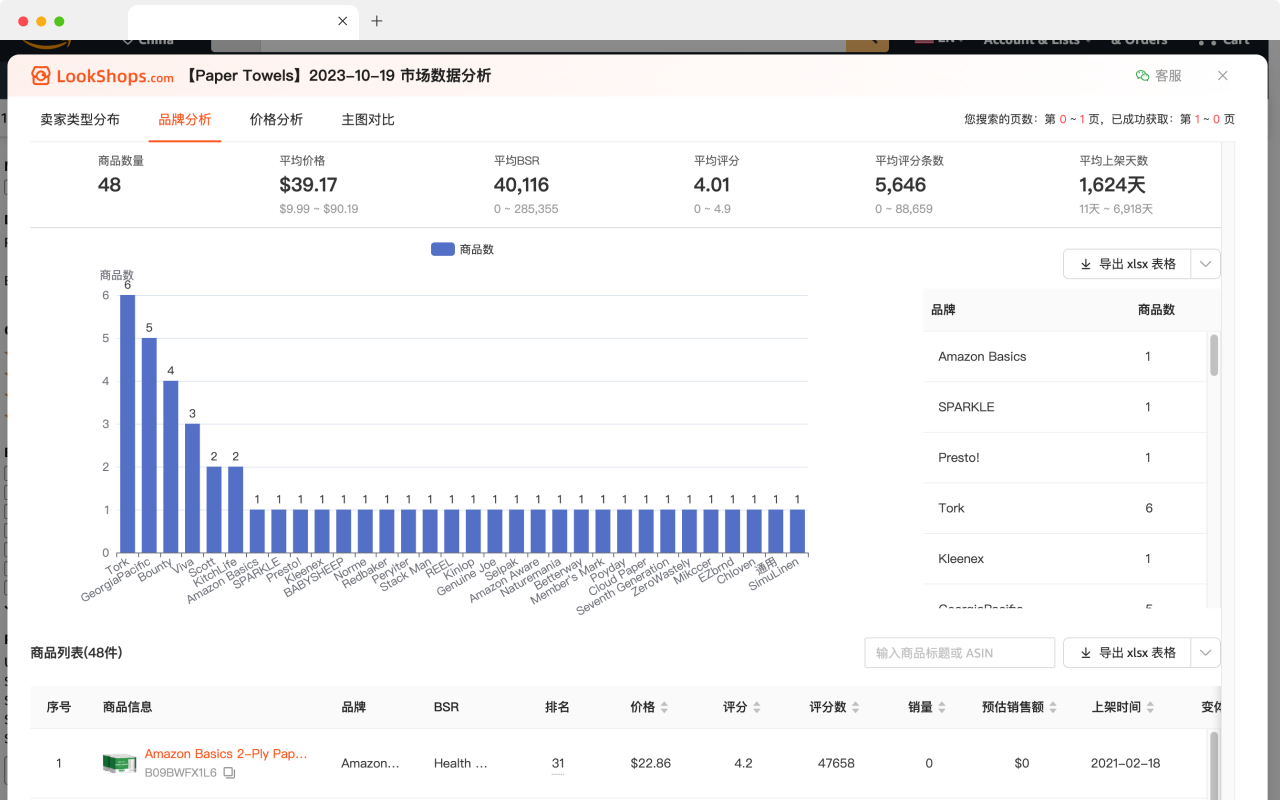1280x800 pixels.
Task: Click the 价格 column sort icon
Action: [x=664, y=707]
